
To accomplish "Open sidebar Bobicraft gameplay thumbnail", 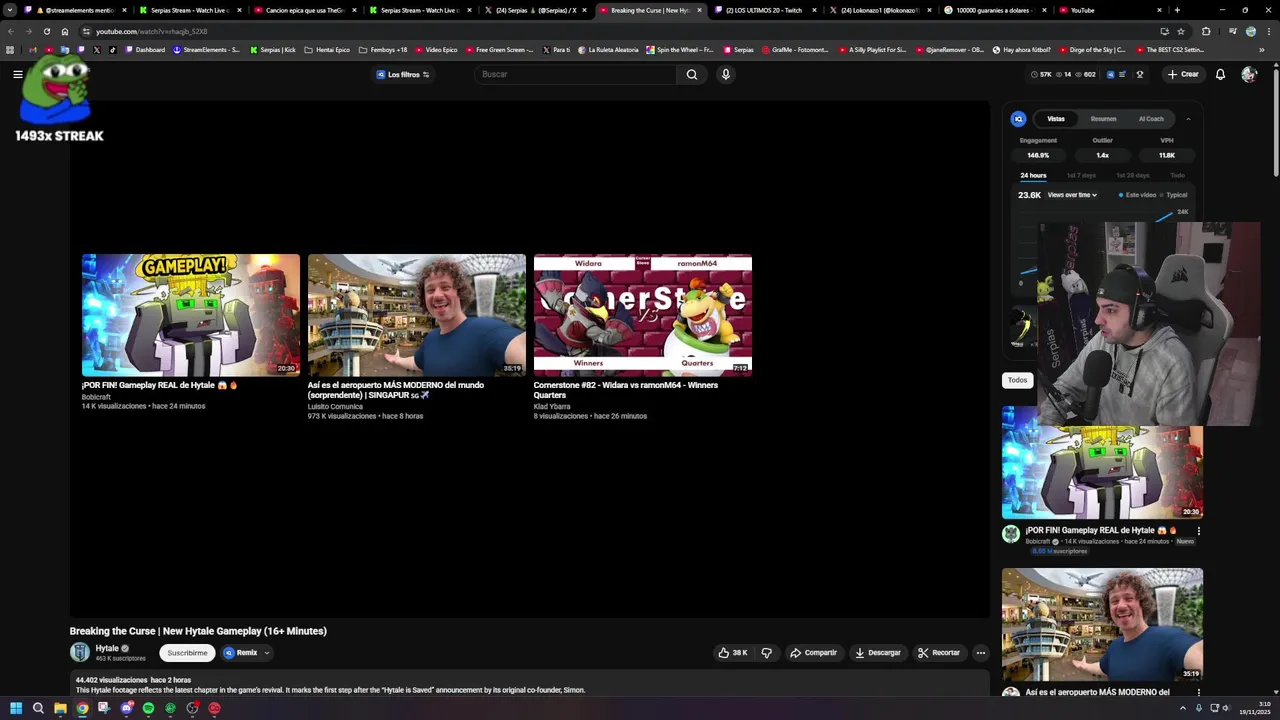I will (1102, 462).
